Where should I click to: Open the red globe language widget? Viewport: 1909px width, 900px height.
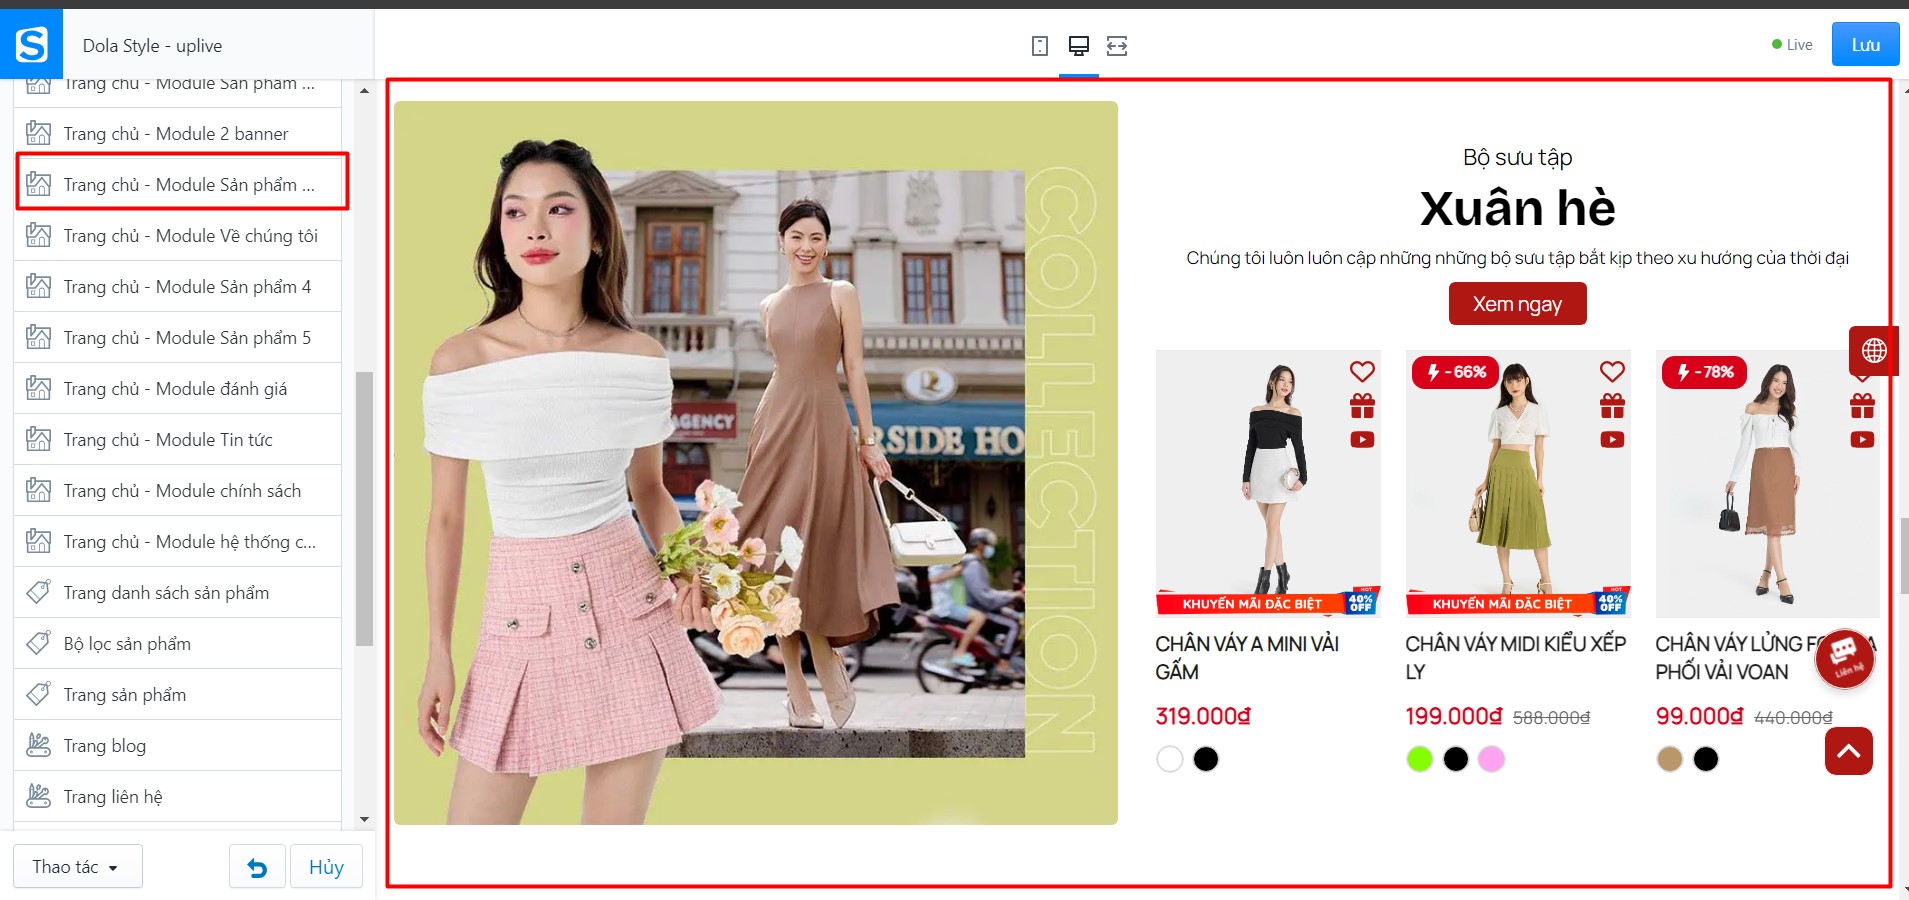(x=1873, y=351)
